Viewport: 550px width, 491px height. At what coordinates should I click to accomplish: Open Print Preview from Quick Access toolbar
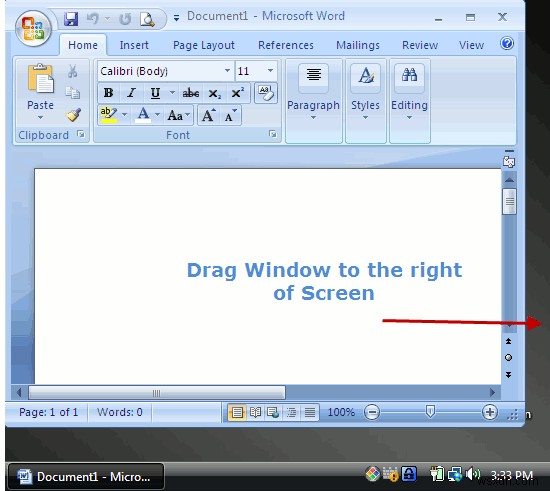[147, 19]
